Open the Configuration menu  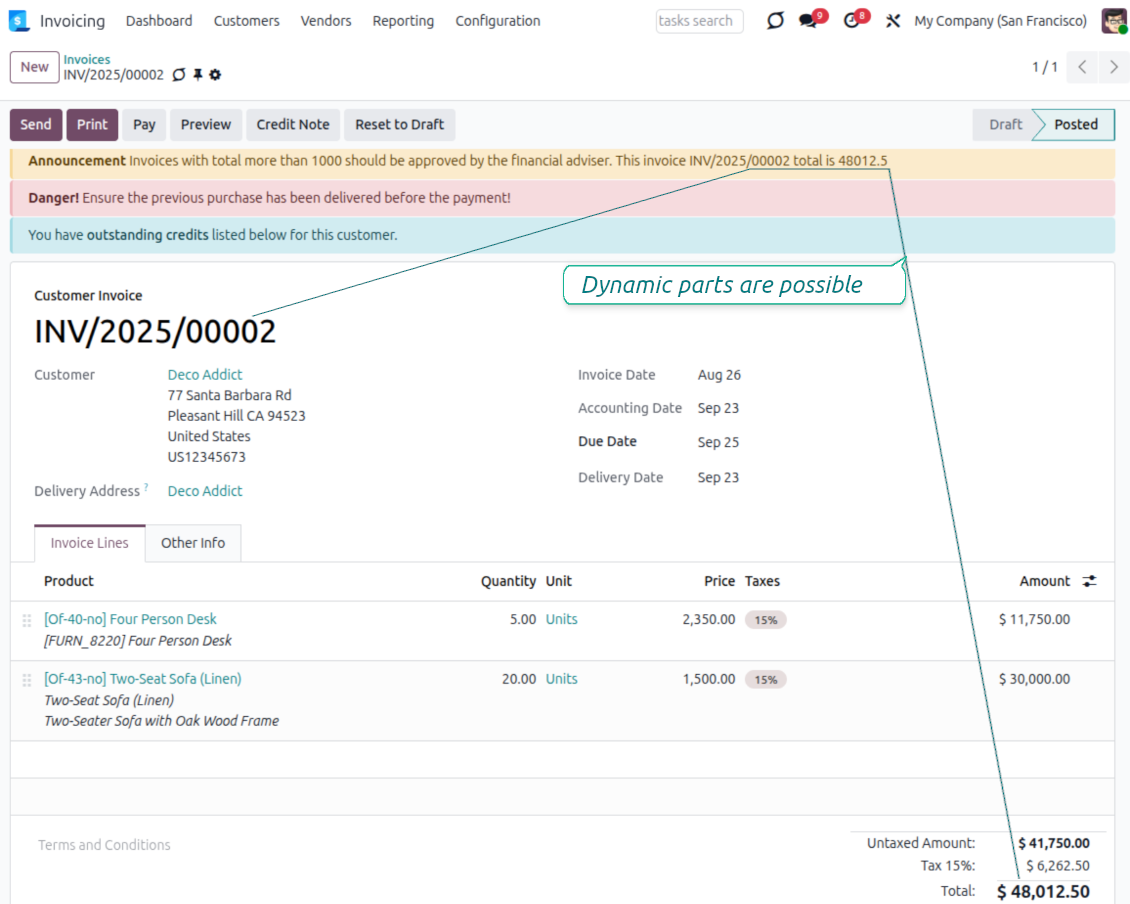[497, 21]
